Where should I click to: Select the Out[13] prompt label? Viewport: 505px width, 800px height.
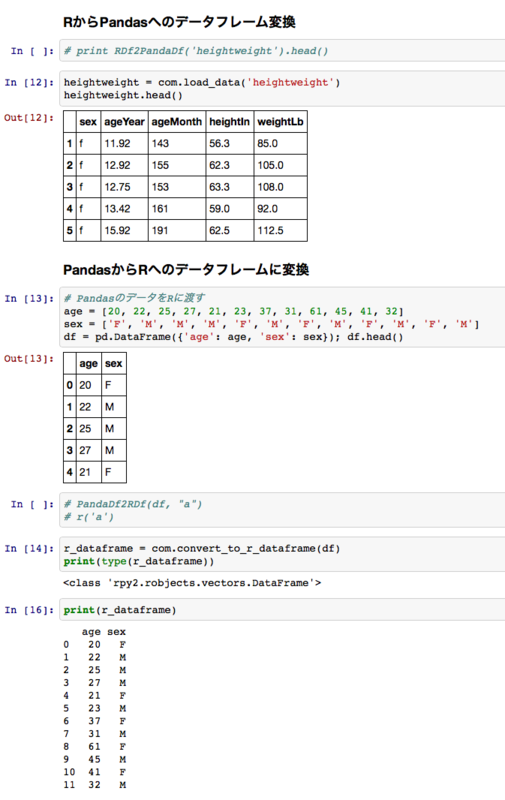click(x=29, y=359)
